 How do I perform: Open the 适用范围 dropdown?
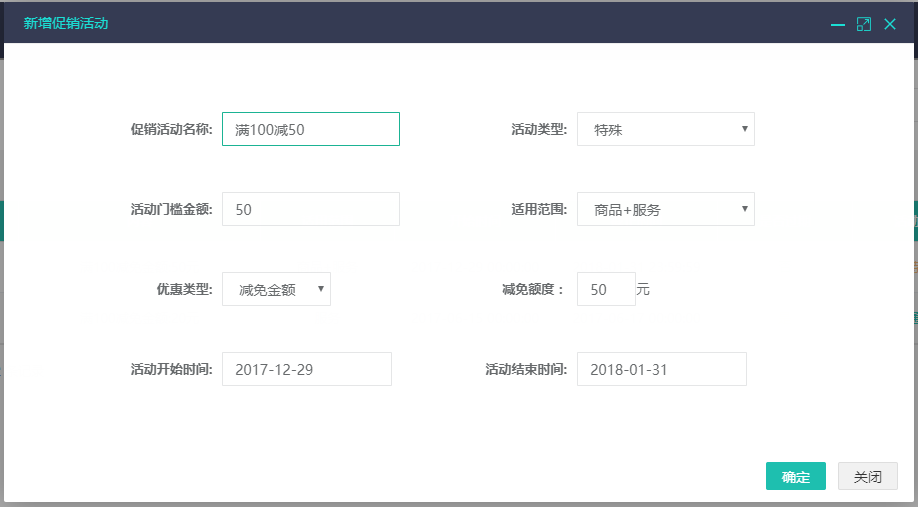coord(666,209)
